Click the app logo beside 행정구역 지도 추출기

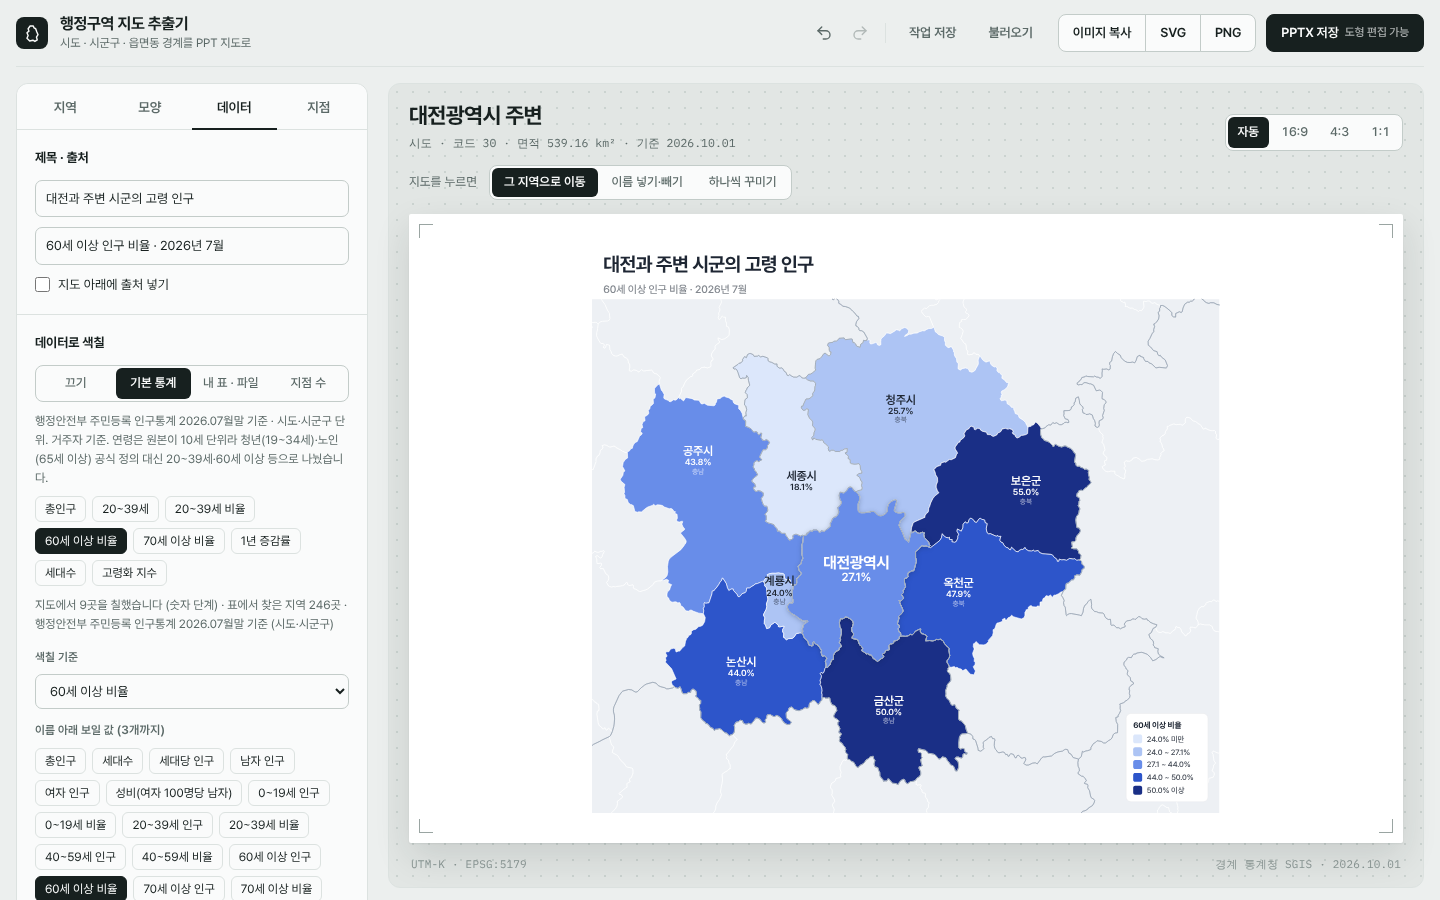point(32,33)
